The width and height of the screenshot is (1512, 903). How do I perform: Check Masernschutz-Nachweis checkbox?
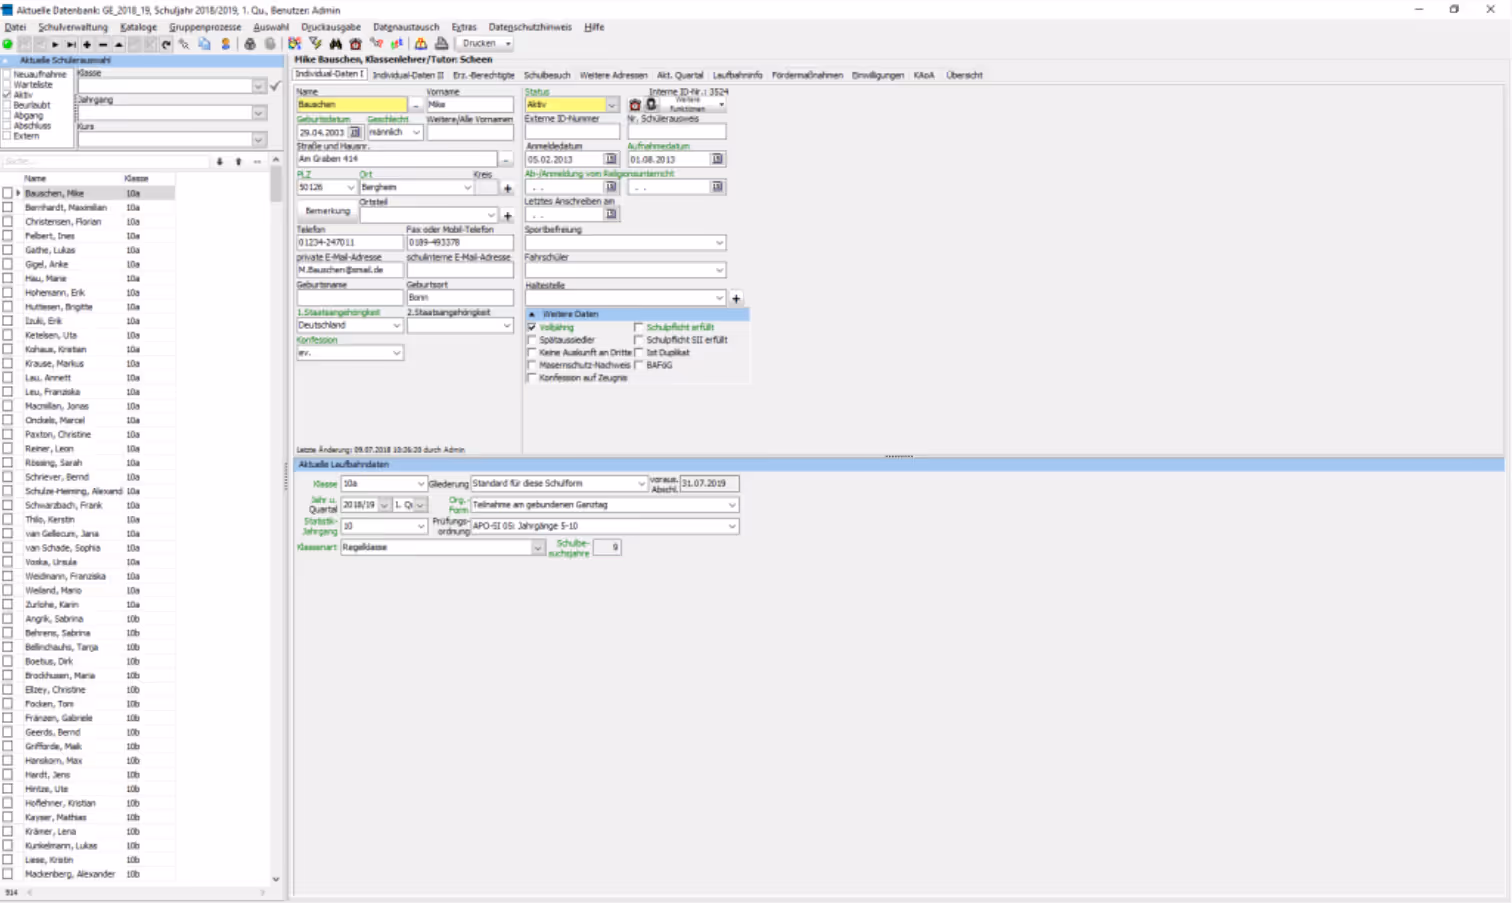coord(532,365)
